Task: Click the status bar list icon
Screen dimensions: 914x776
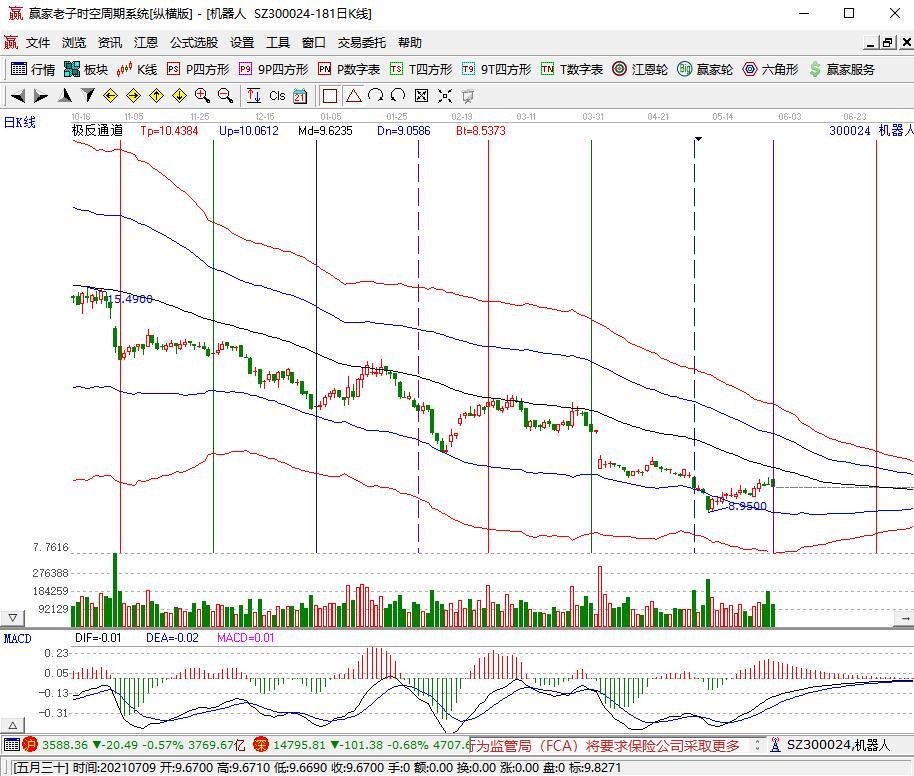Action: click(x=12, y=745)
